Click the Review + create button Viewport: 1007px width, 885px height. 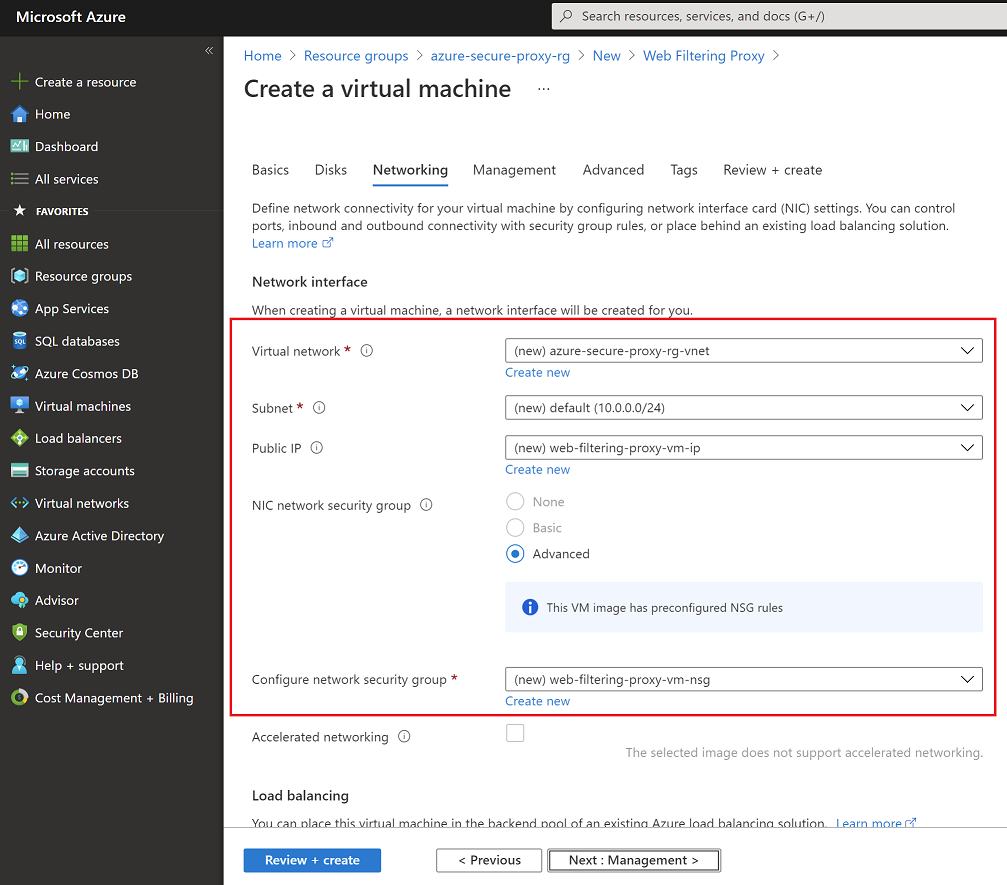click(312, 860)
